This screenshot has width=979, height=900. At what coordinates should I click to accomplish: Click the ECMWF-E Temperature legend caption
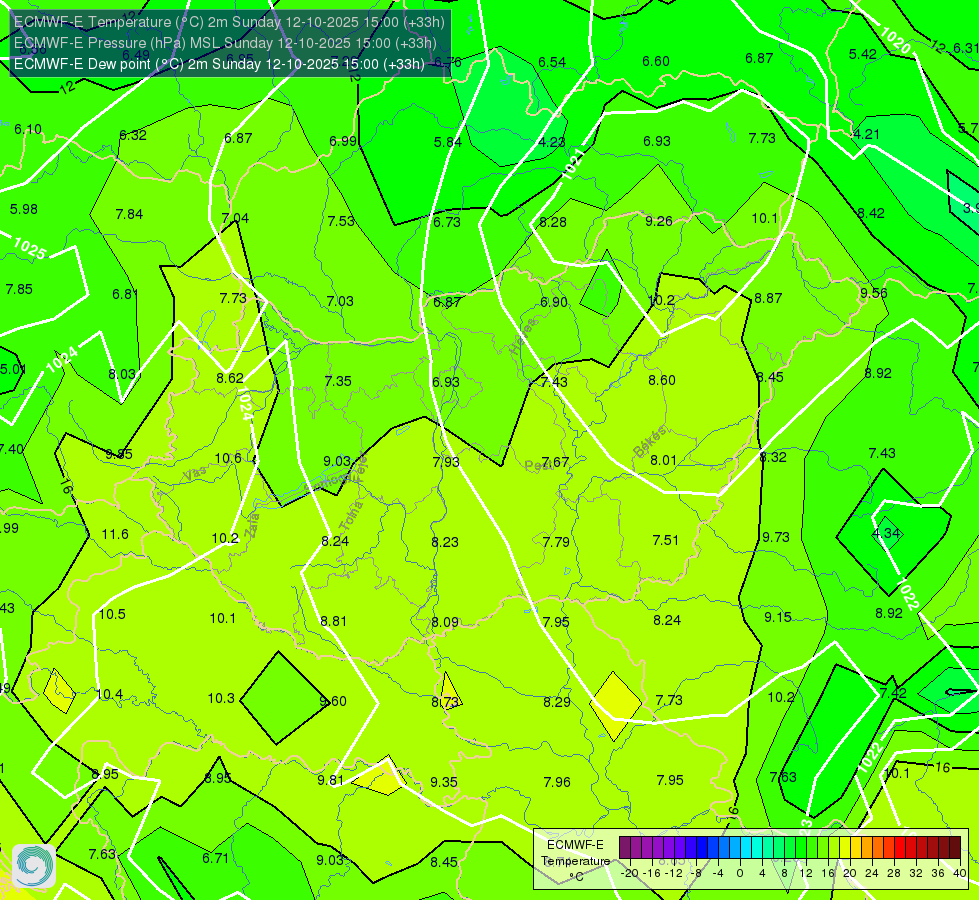pos(575,861)
